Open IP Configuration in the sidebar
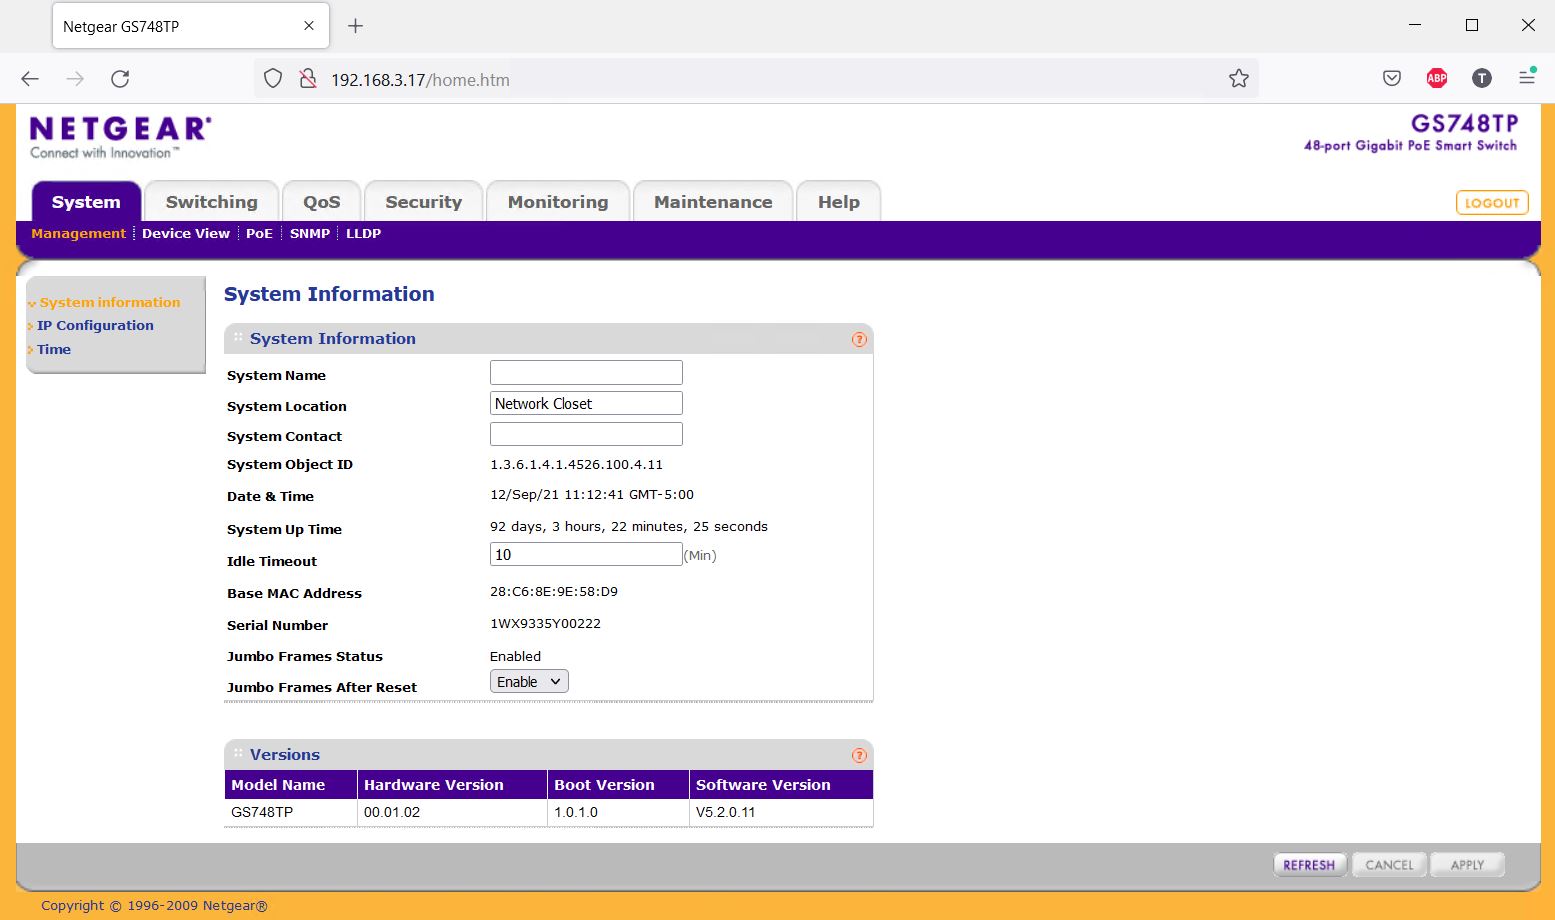Viewport: 1555px width, 920px height. [95, 326]
